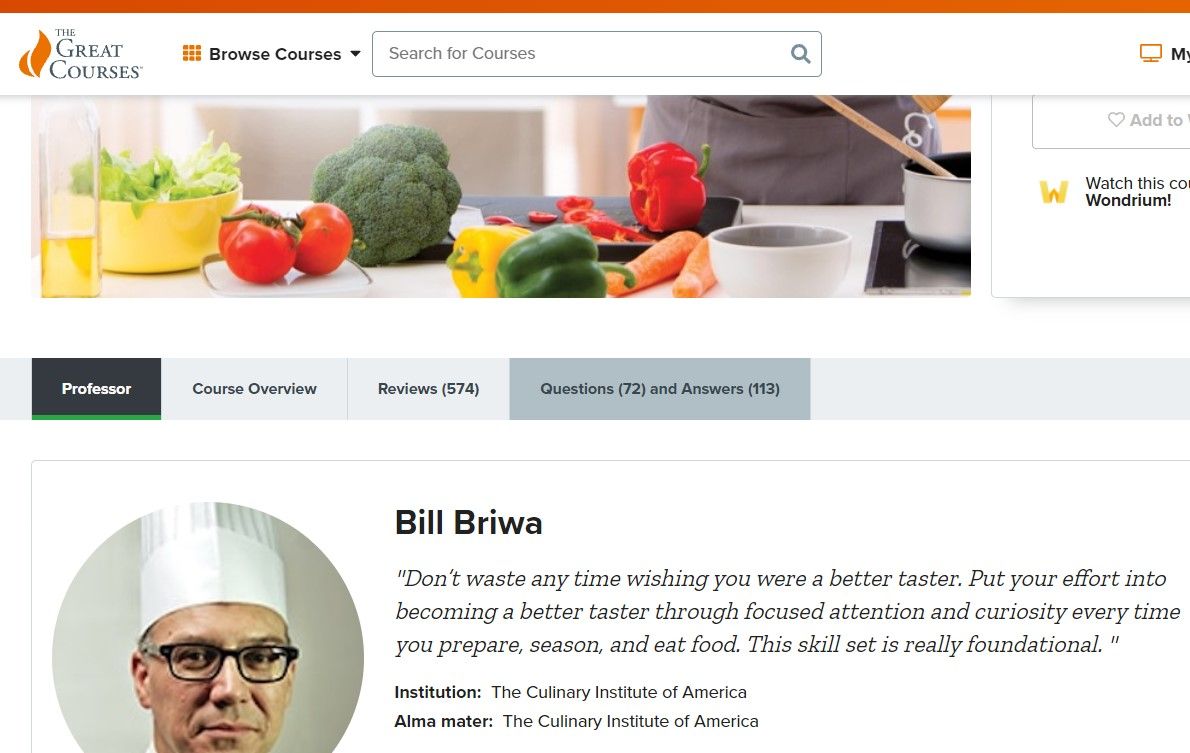Click the Add to wishlist button
Viewport: 1190px width, 753px height.
[1111, 120]
